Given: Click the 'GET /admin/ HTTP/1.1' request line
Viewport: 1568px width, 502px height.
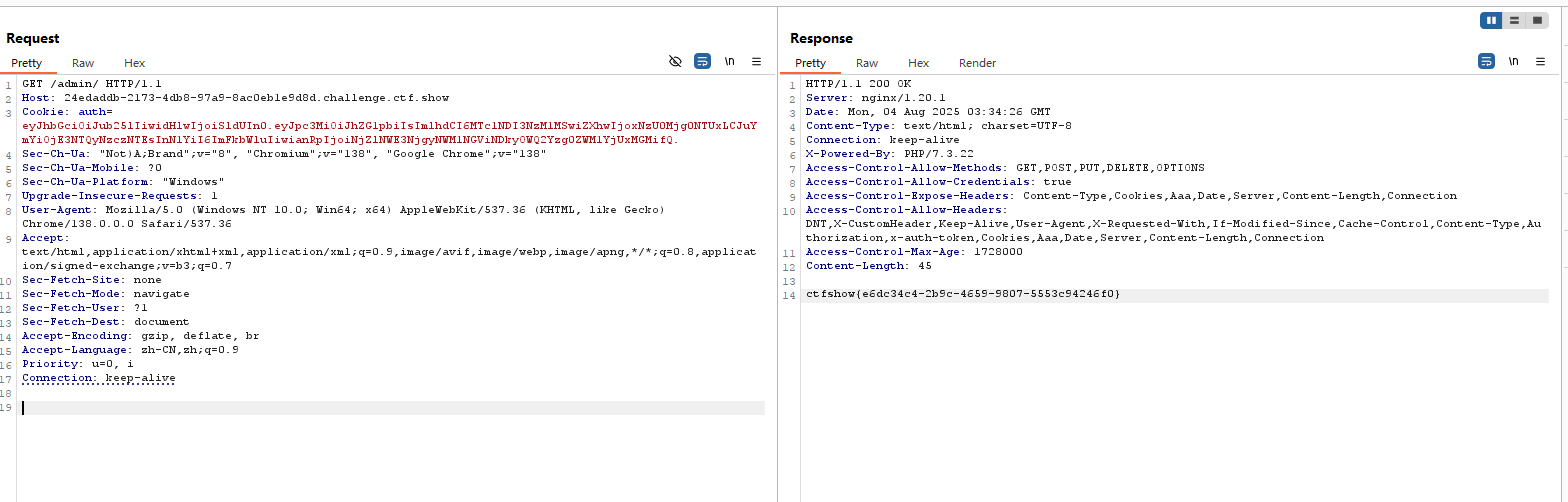Looking at the screenshot, I should coord(91,84).
